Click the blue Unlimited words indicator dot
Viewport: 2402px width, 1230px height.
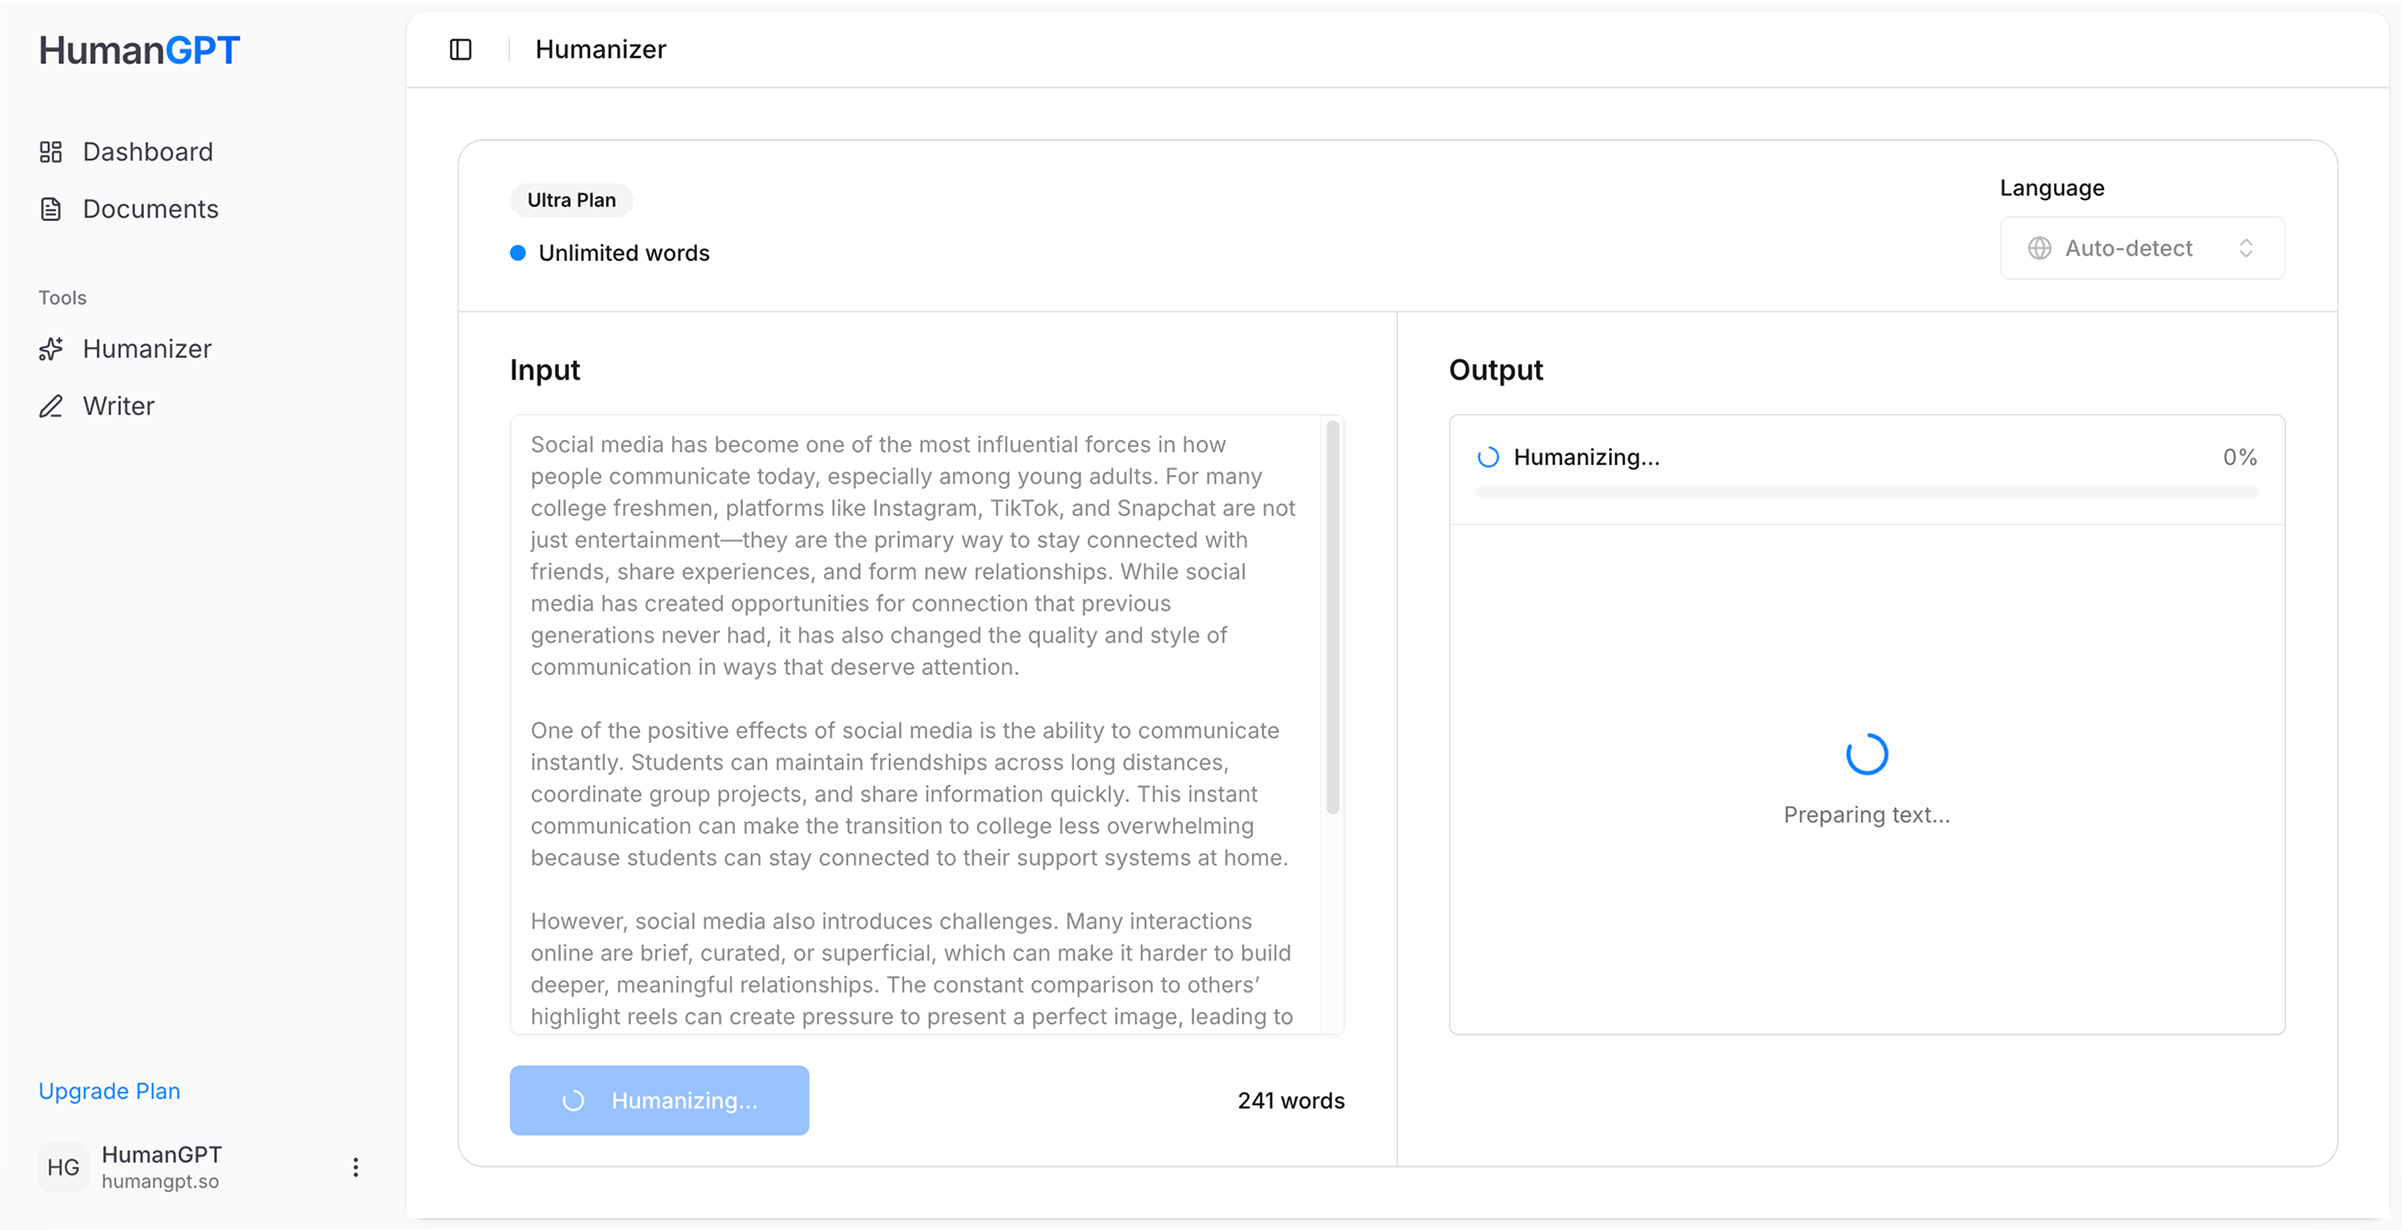[518, 253]
